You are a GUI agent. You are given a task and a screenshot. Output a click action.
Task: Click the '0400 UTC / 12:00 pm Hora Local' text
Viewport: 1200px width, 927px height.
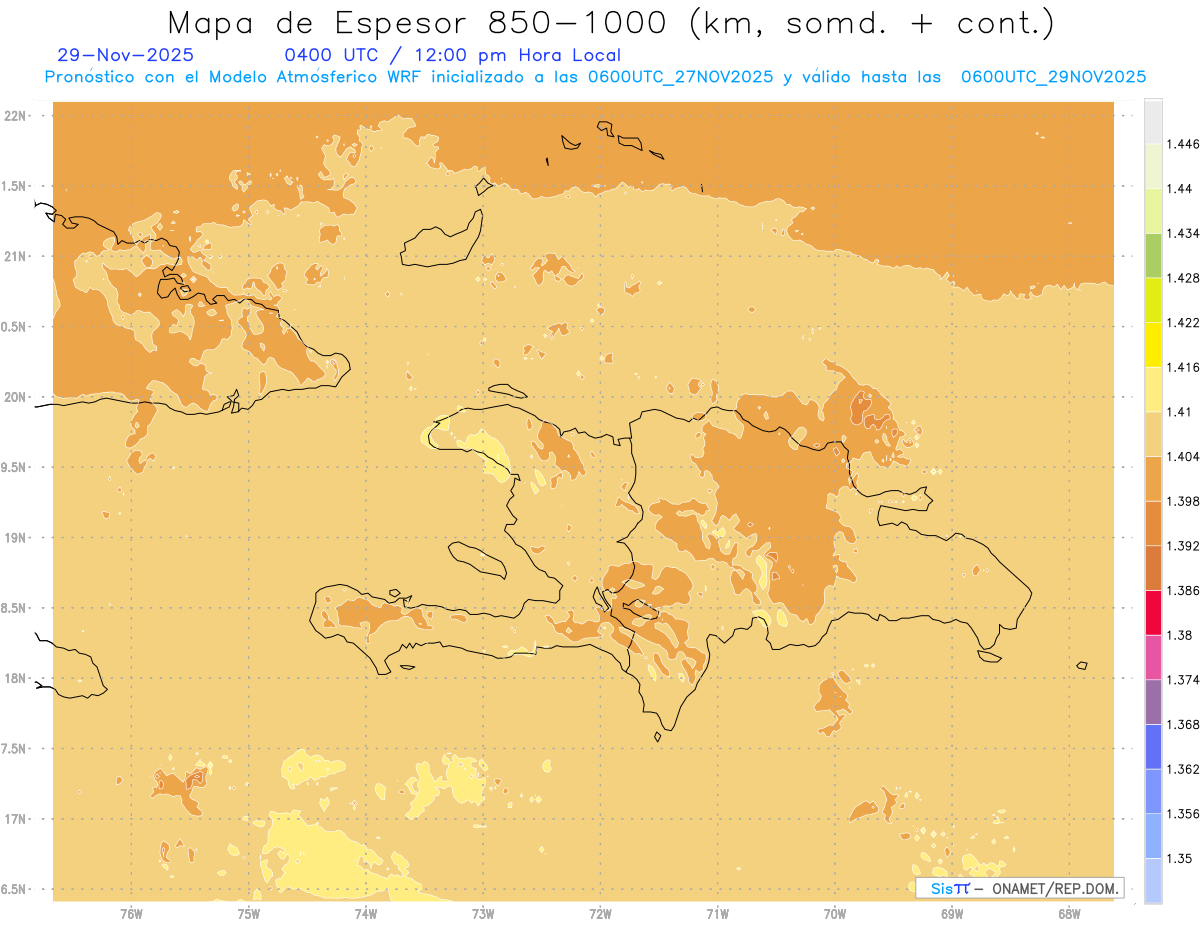coord(452,56)
